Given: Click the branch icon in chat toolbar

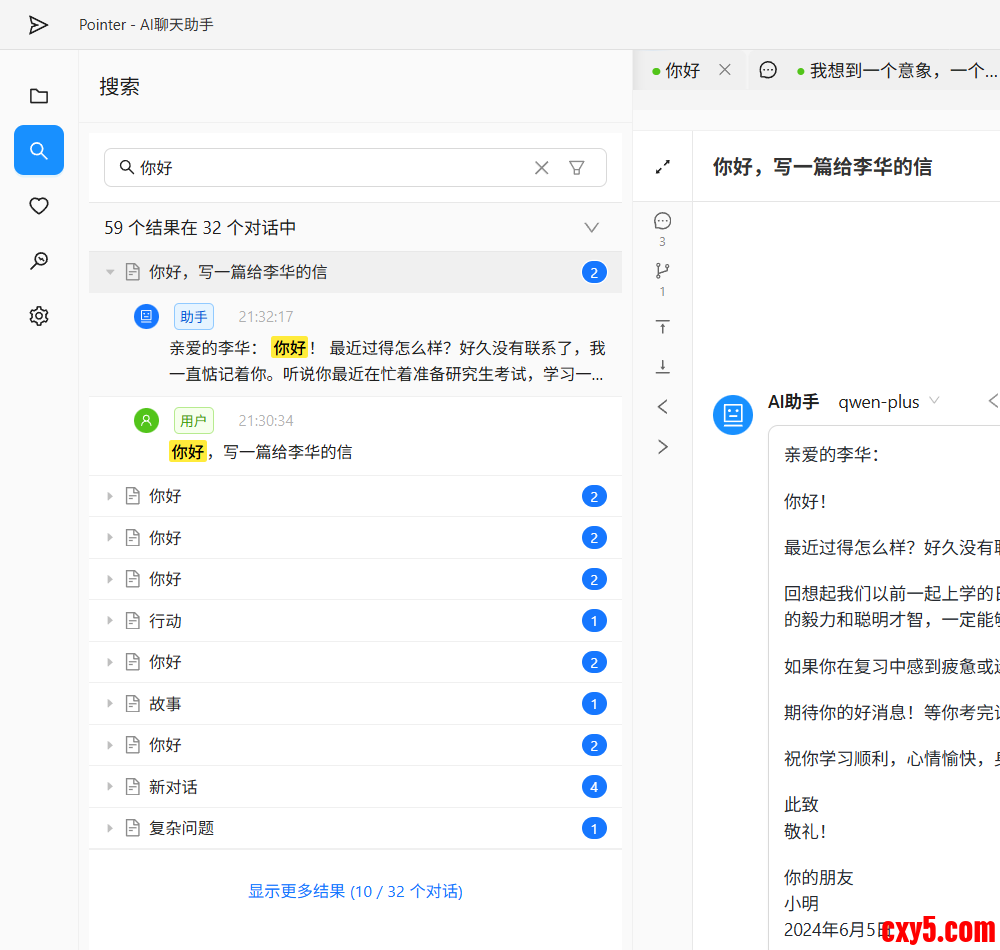Looking at the screenshot, I should pyautogui.click(x=662, y=271).
